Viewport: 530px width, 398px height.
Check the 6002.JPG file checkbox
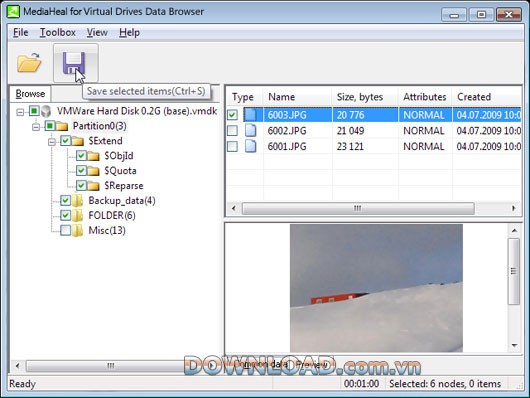pos(232,131)
